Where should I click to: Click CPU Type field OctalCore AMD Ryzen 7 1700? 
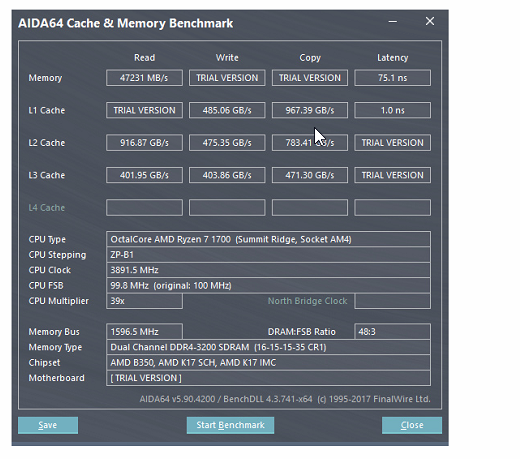pyautogui.click(x=268, y=239)
